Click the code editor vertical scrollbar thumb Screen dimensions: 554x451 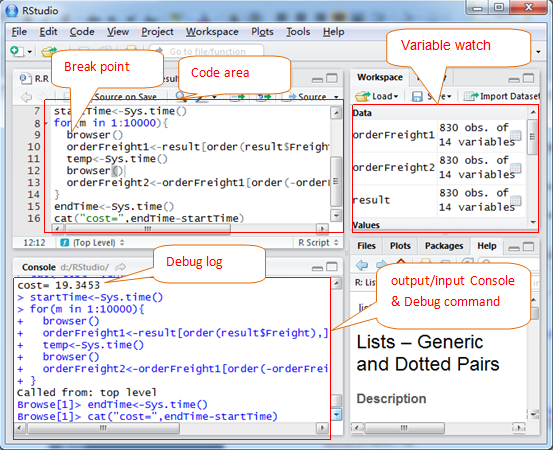[x=336, y=181]
